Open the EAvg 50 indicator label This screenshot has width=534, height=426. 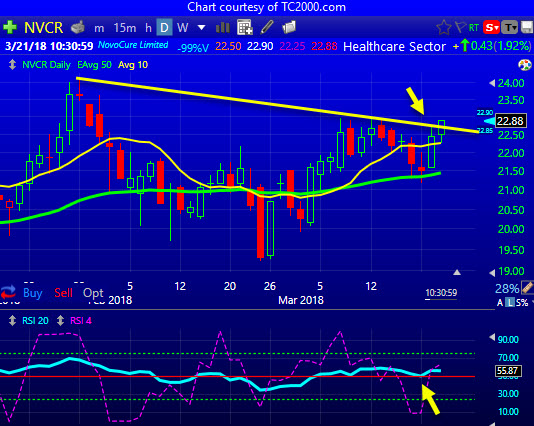[x=94, y=65]
